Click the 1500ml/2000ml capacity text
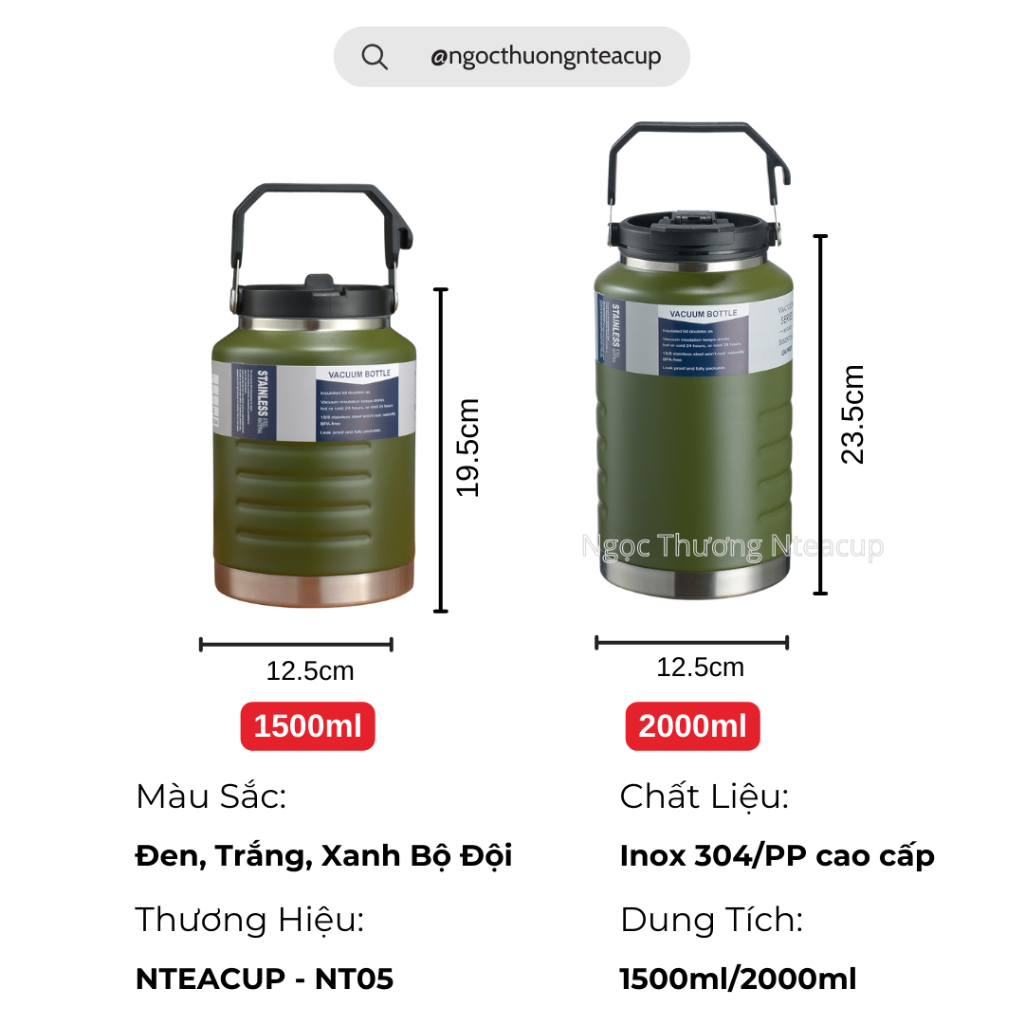Image resolution: width=1024 pixels, height=1024 pixels. point(738,979)
